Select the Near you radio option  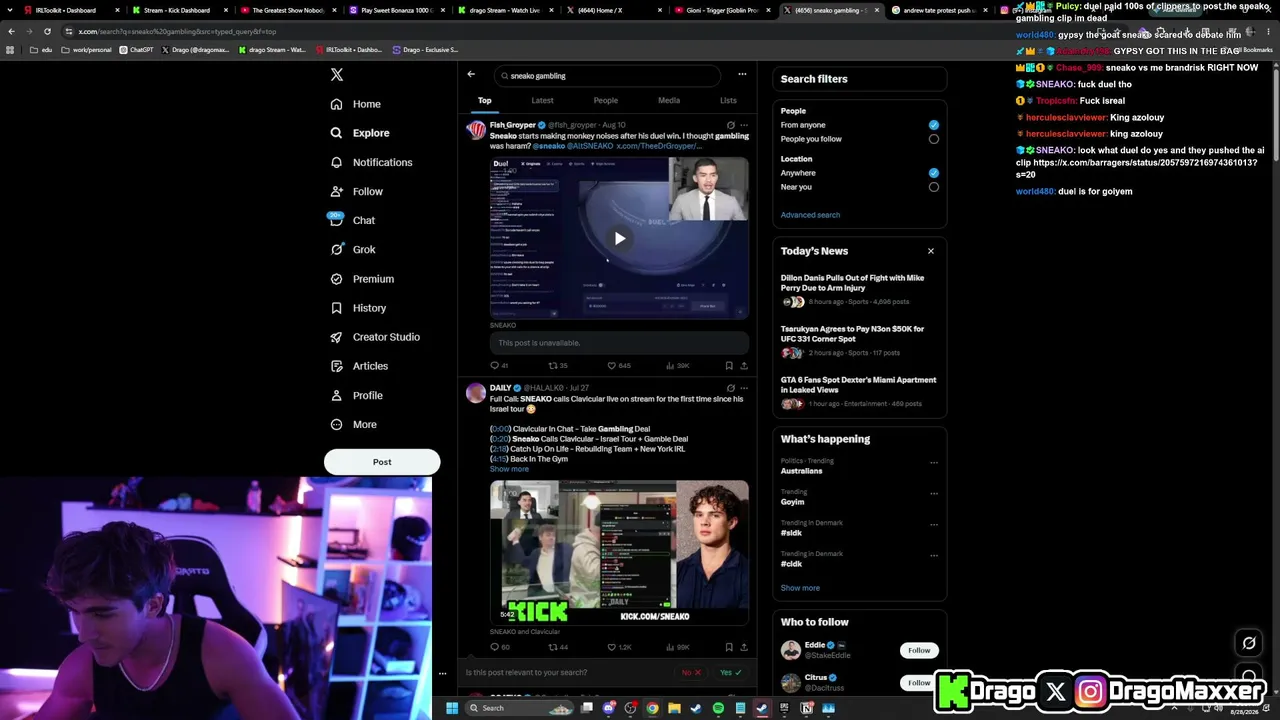(934, 187)
